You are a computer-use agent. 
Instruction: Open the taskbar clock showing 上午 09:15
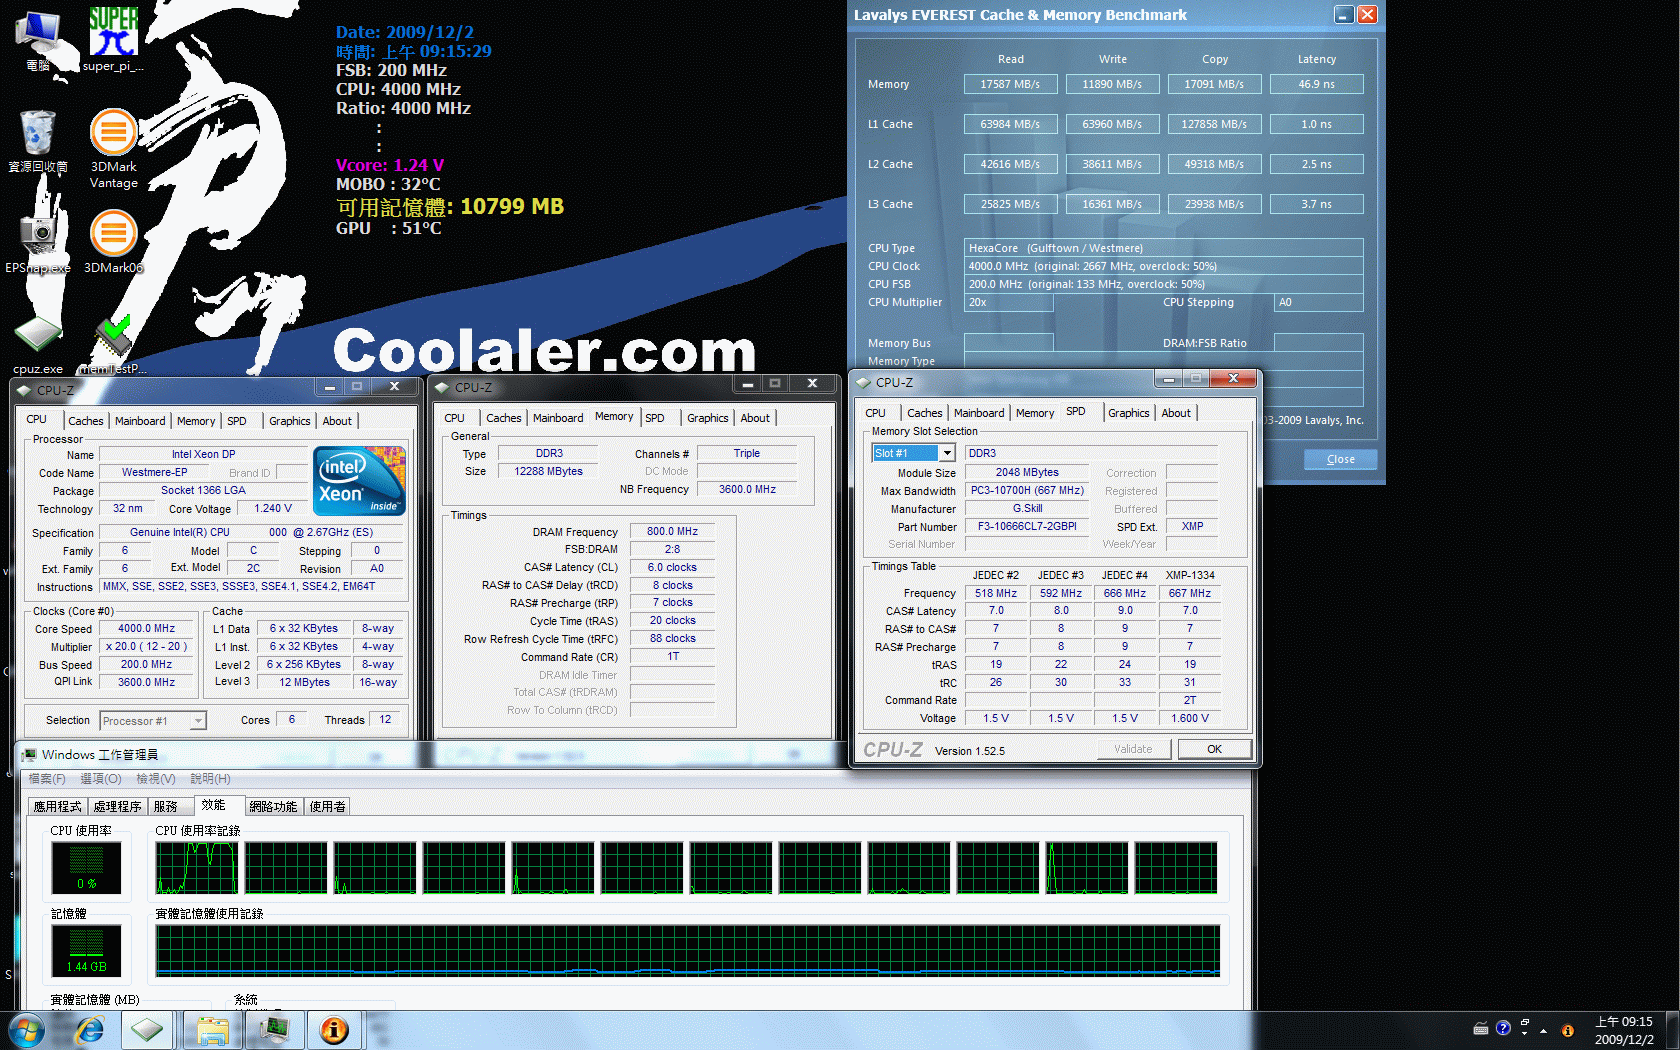point(1623,1030)
